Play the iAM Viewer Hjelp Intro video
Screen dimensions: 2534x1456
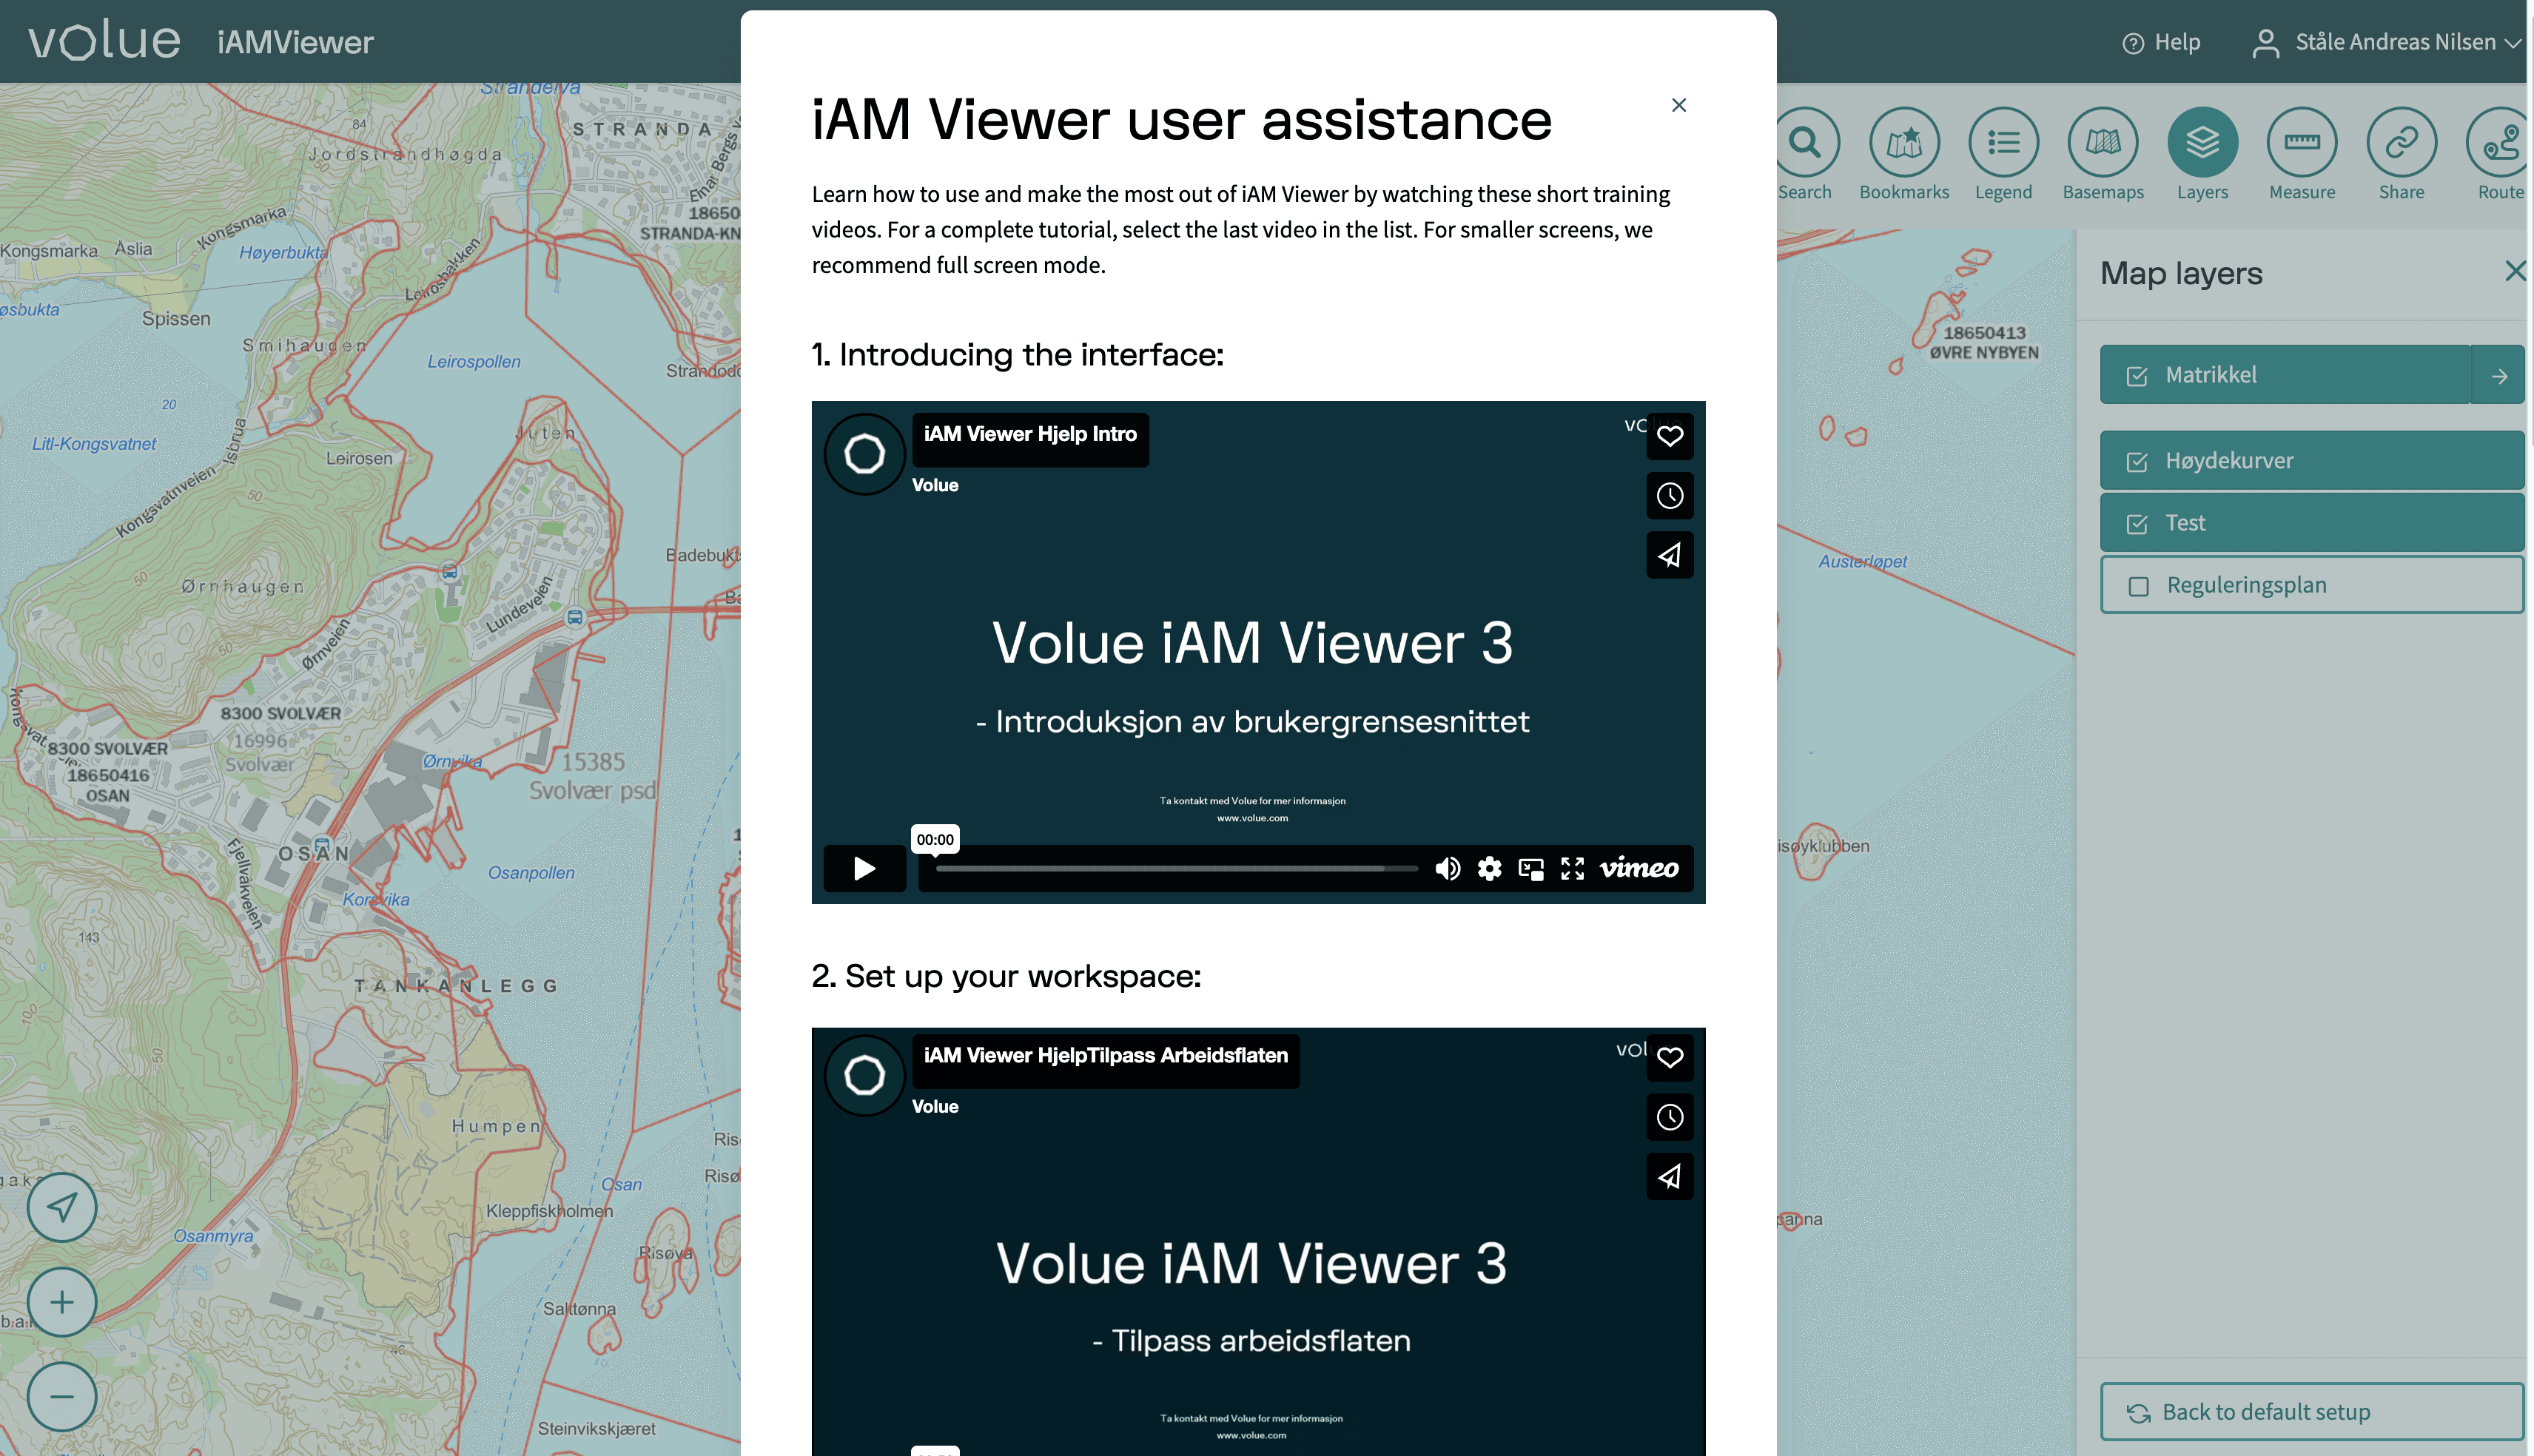pyautogui.click(x=864, y=868)
